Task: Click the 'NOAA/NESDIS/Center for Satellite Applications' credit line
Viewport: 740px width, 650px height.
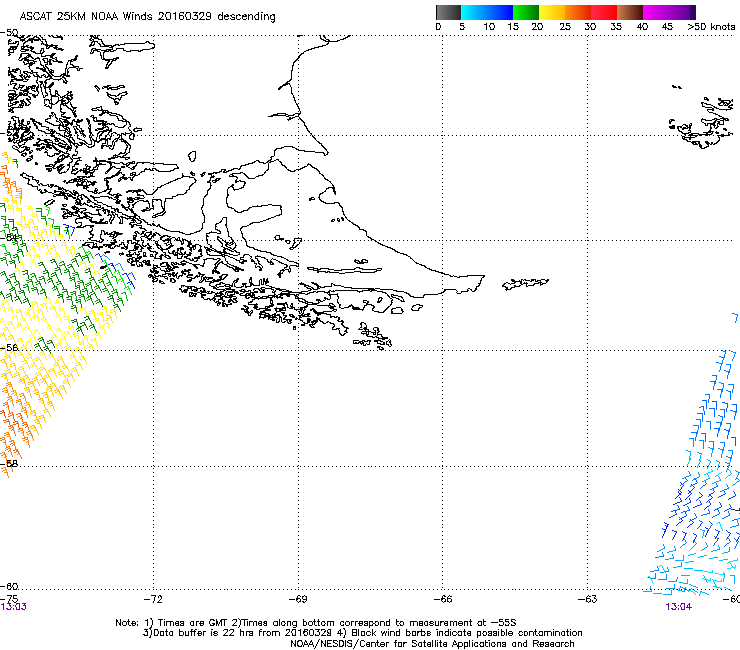Action: (x=432, y=644)
